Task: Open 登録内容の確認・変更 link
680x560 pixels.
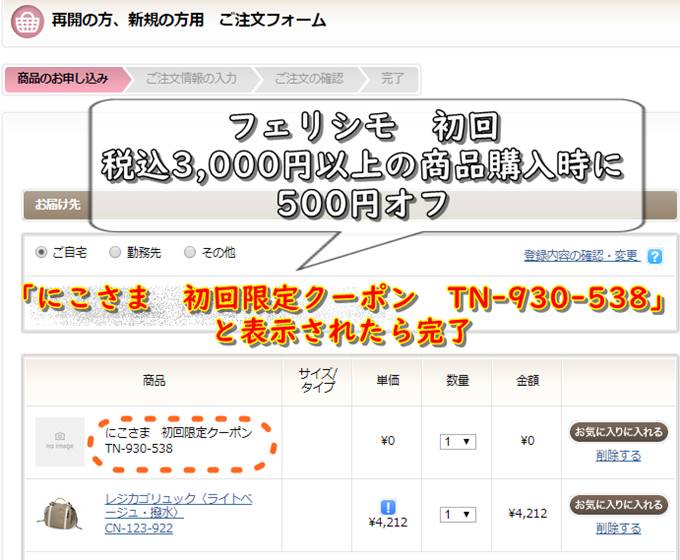Action: pos(582,255)
